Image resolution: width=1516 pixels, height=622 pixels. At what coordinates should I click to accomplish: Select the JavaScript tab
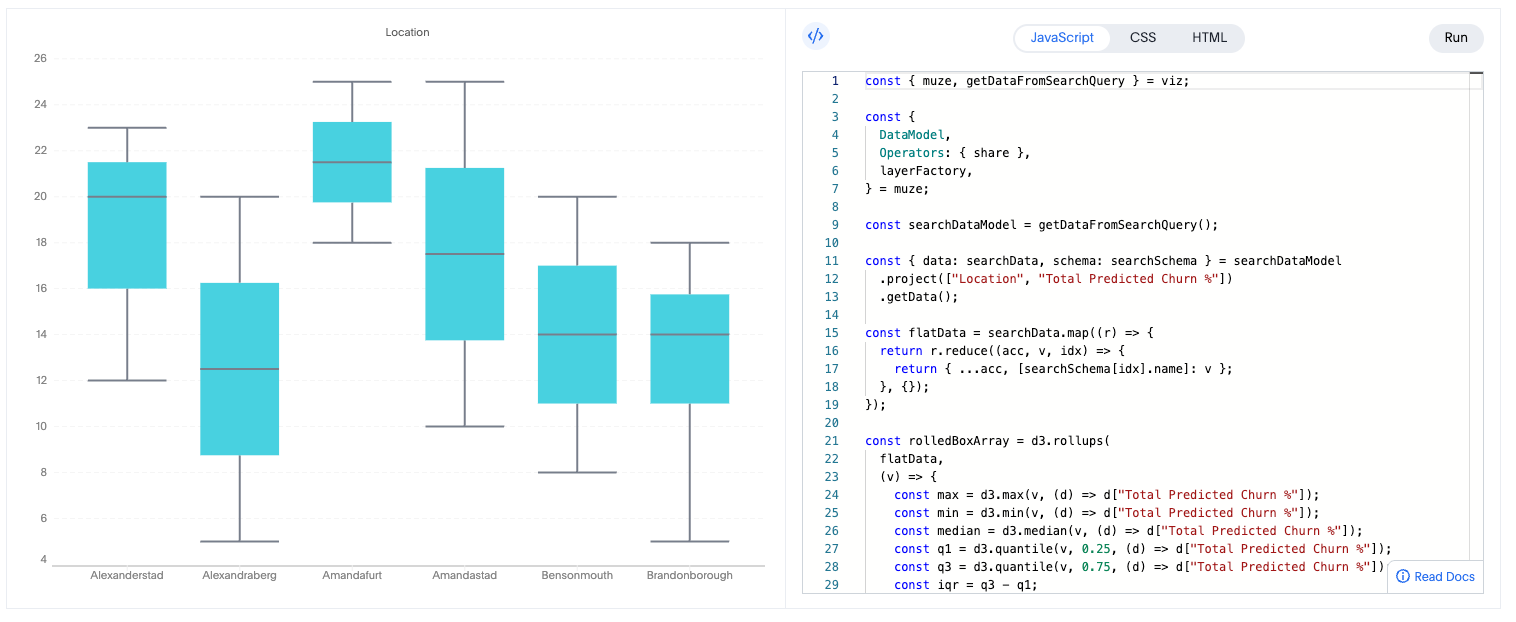[1061, 37]
